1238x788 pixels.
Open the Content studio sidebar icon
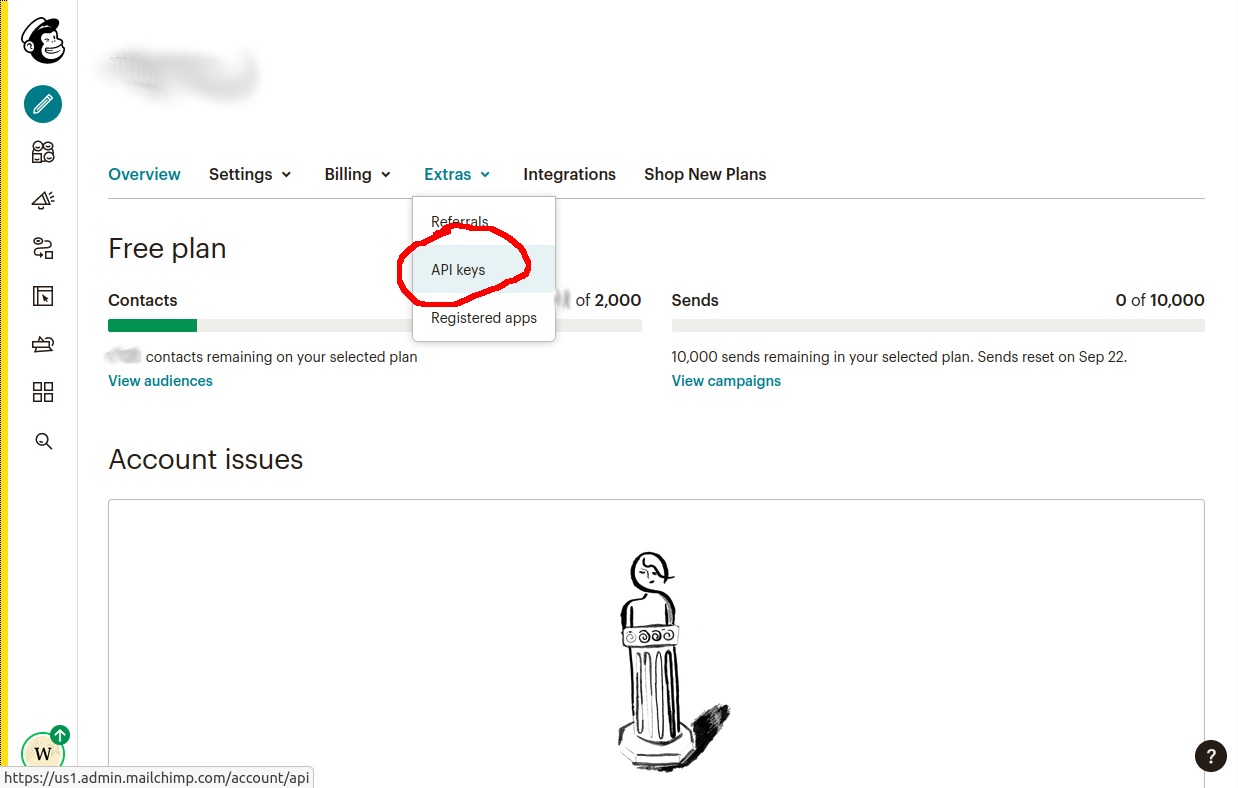click(x=43, y=344)
